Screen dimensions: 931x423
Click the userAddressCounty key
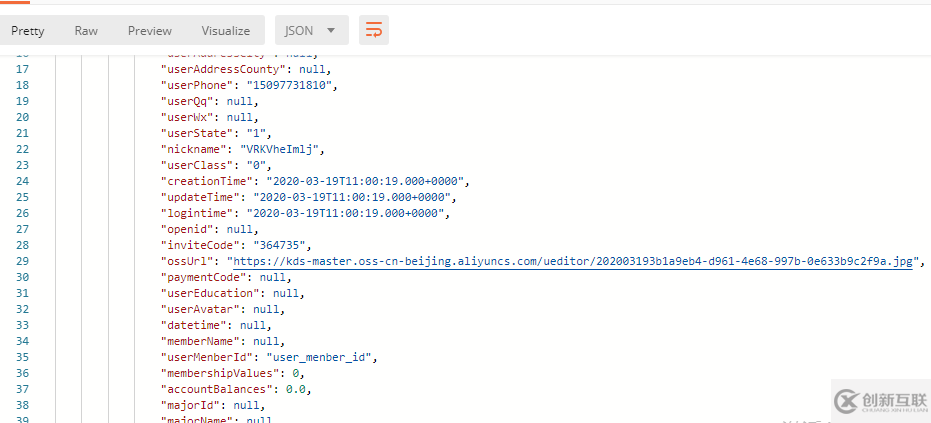[225, 69]
